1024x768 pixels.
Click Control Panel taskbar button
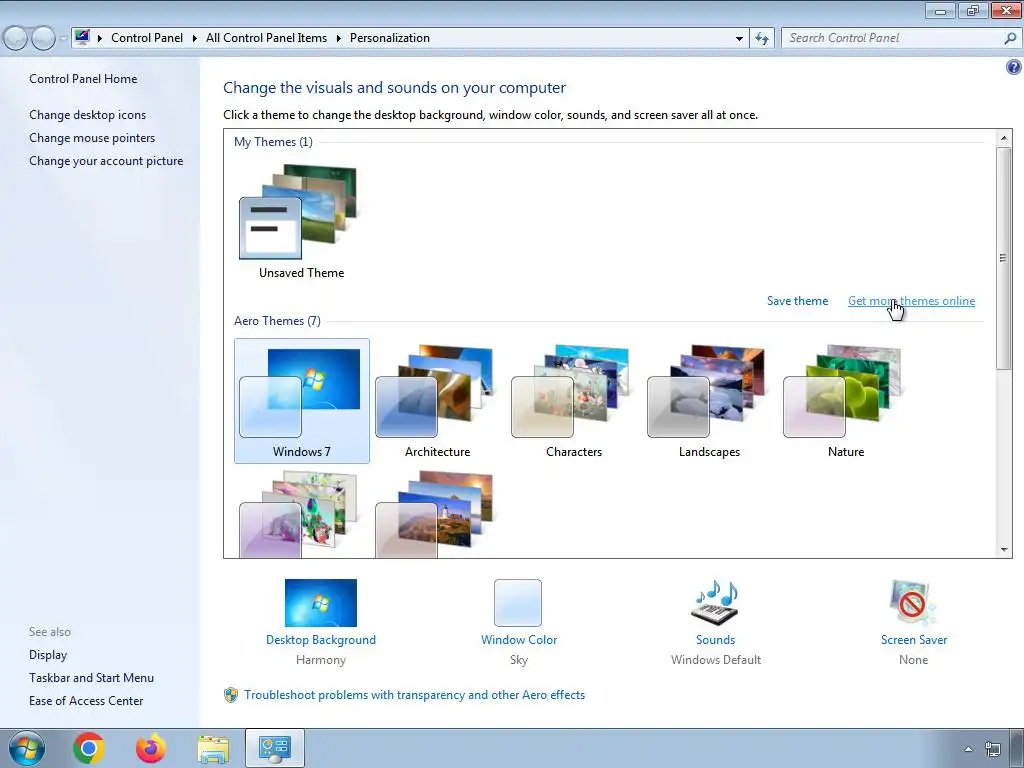coord(275,748)
